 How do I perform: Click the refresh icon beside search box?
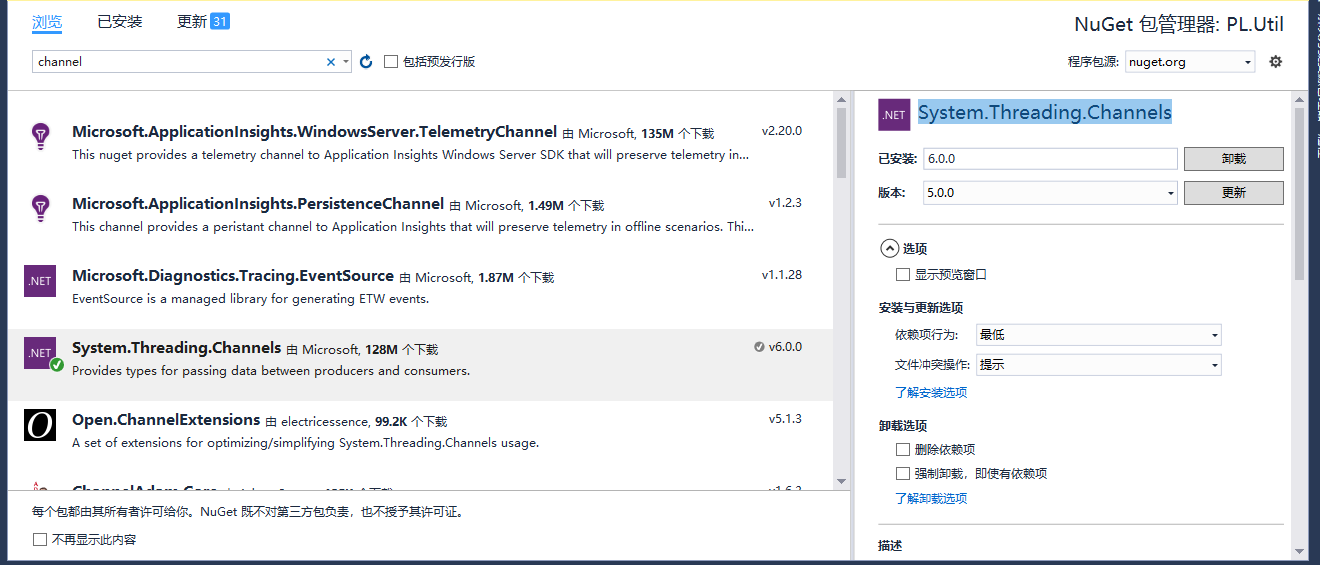[366, 62]
